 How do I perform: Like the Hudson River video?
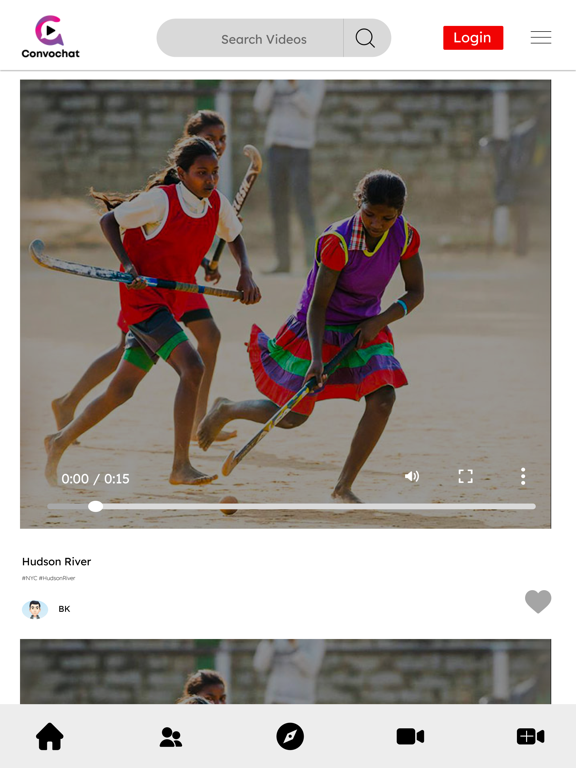(x=538, y=601)
